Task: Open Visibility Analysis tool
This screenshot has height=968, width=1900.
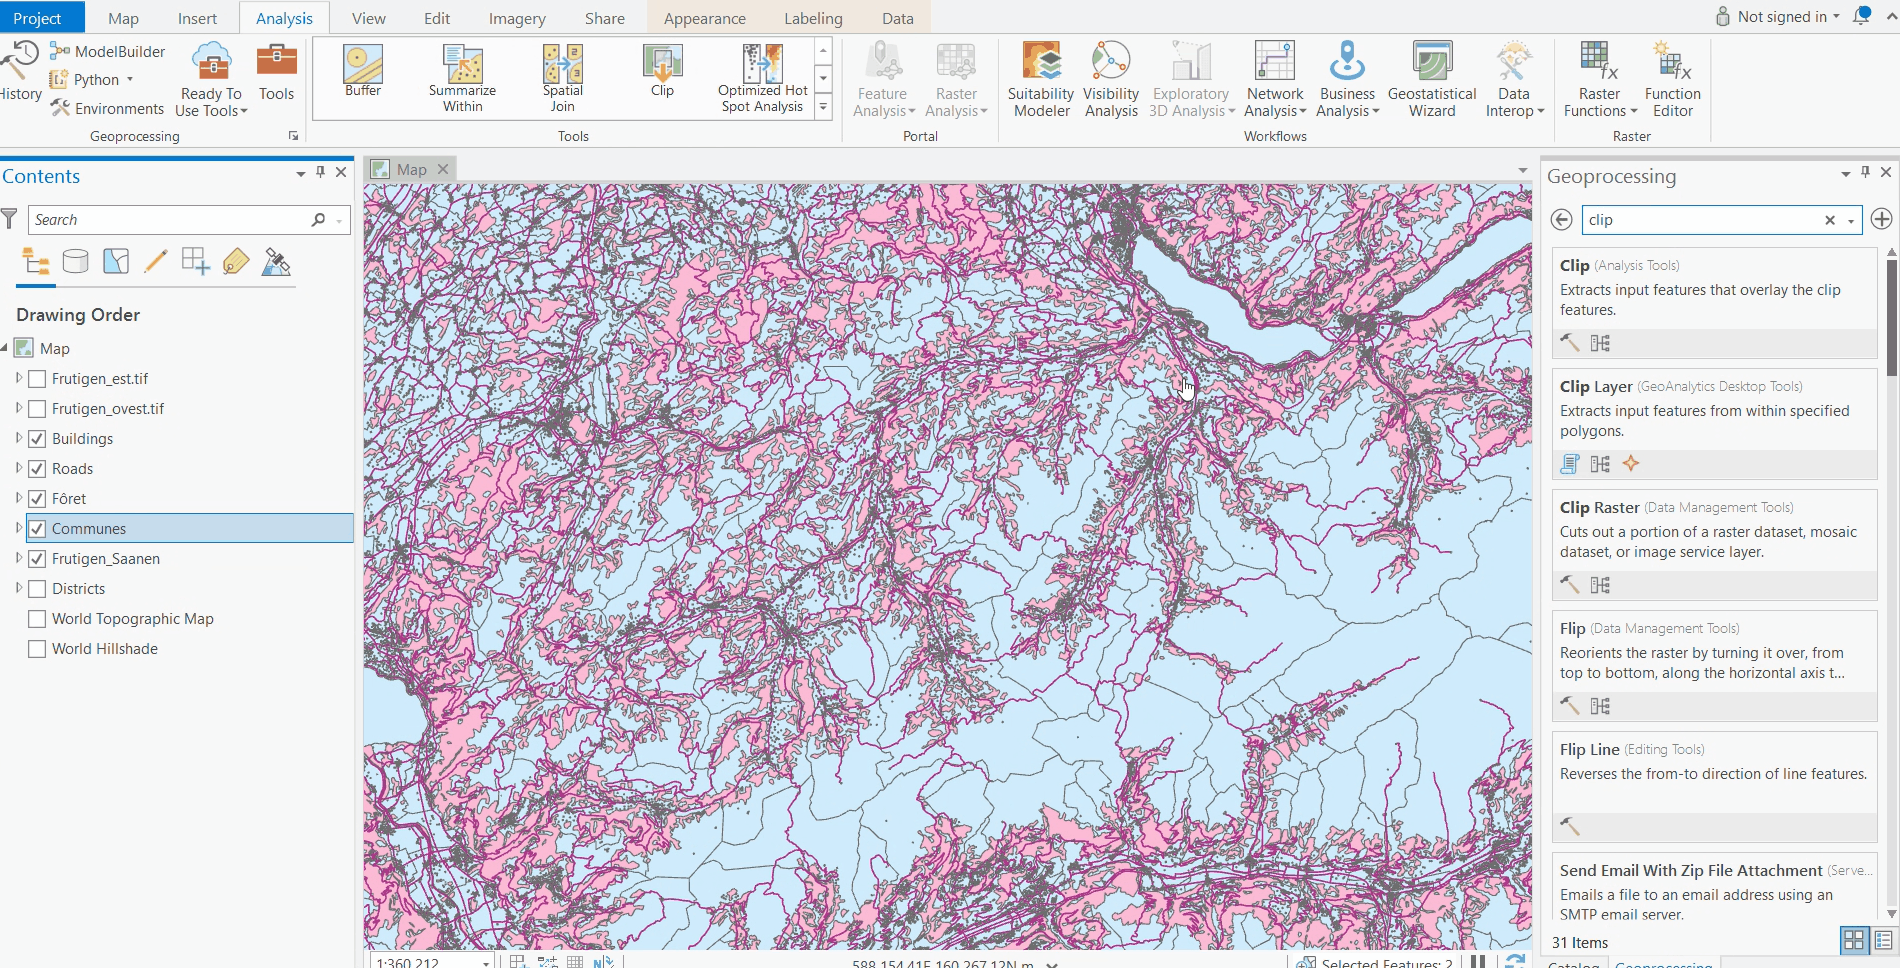Action: point(1110,80)
